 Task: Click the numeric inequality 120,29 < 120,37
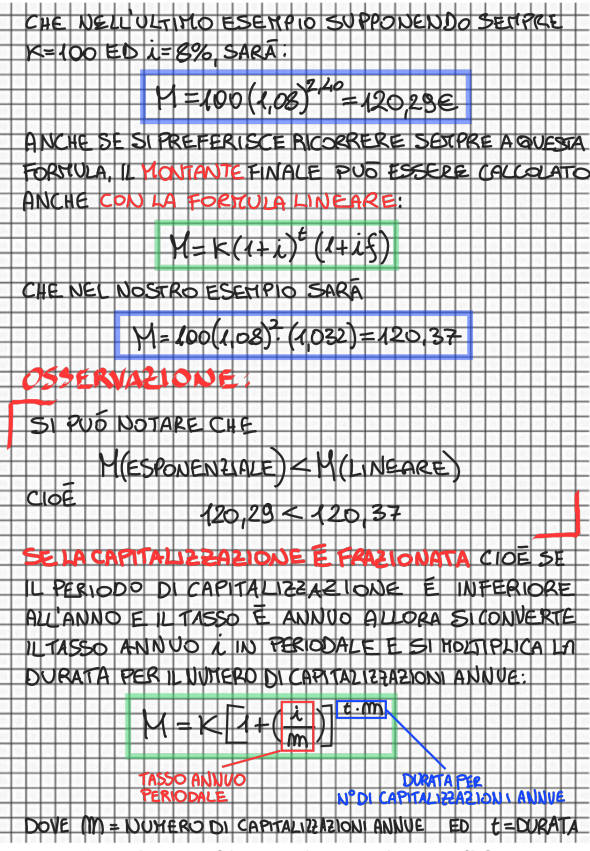coord(301,514)
